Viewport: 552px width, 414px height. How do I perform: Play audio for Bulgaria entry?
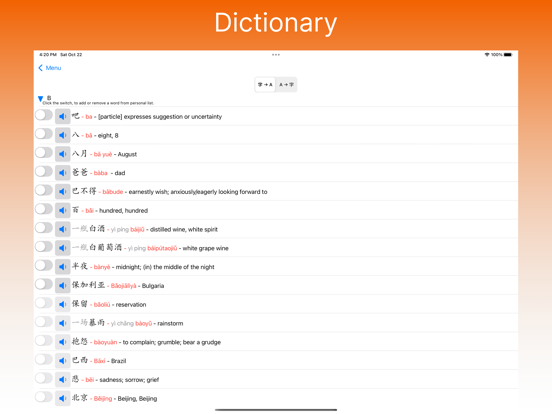(63, 286)
